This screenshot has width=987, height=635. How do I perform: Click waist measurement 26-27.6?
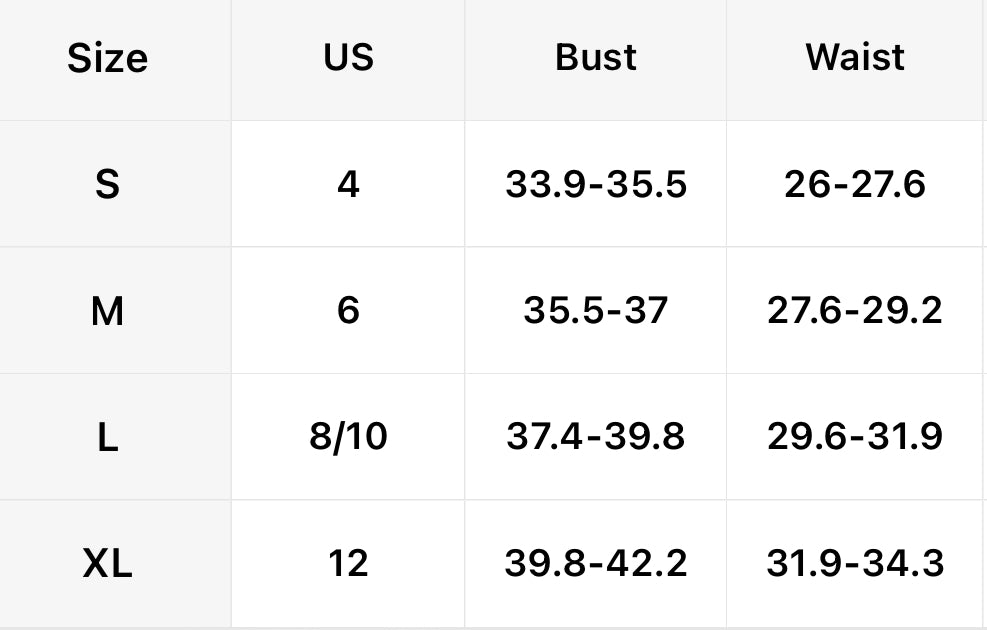(x=855, y=184)
